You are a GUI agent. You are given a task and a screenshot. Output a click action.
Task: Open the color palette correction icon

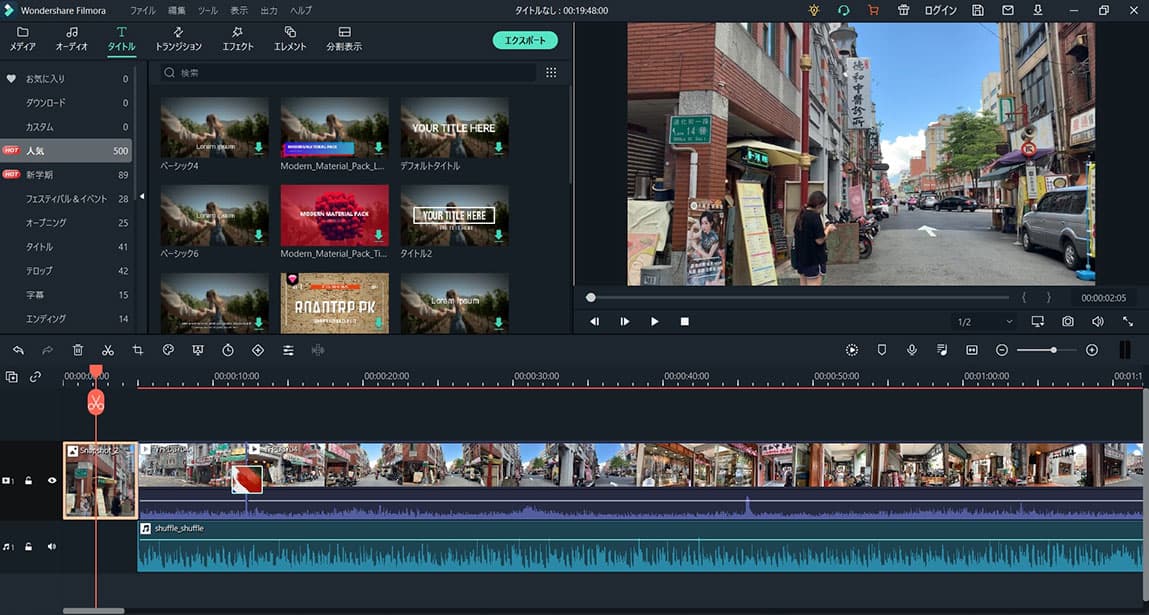click(x=168, y=350)
